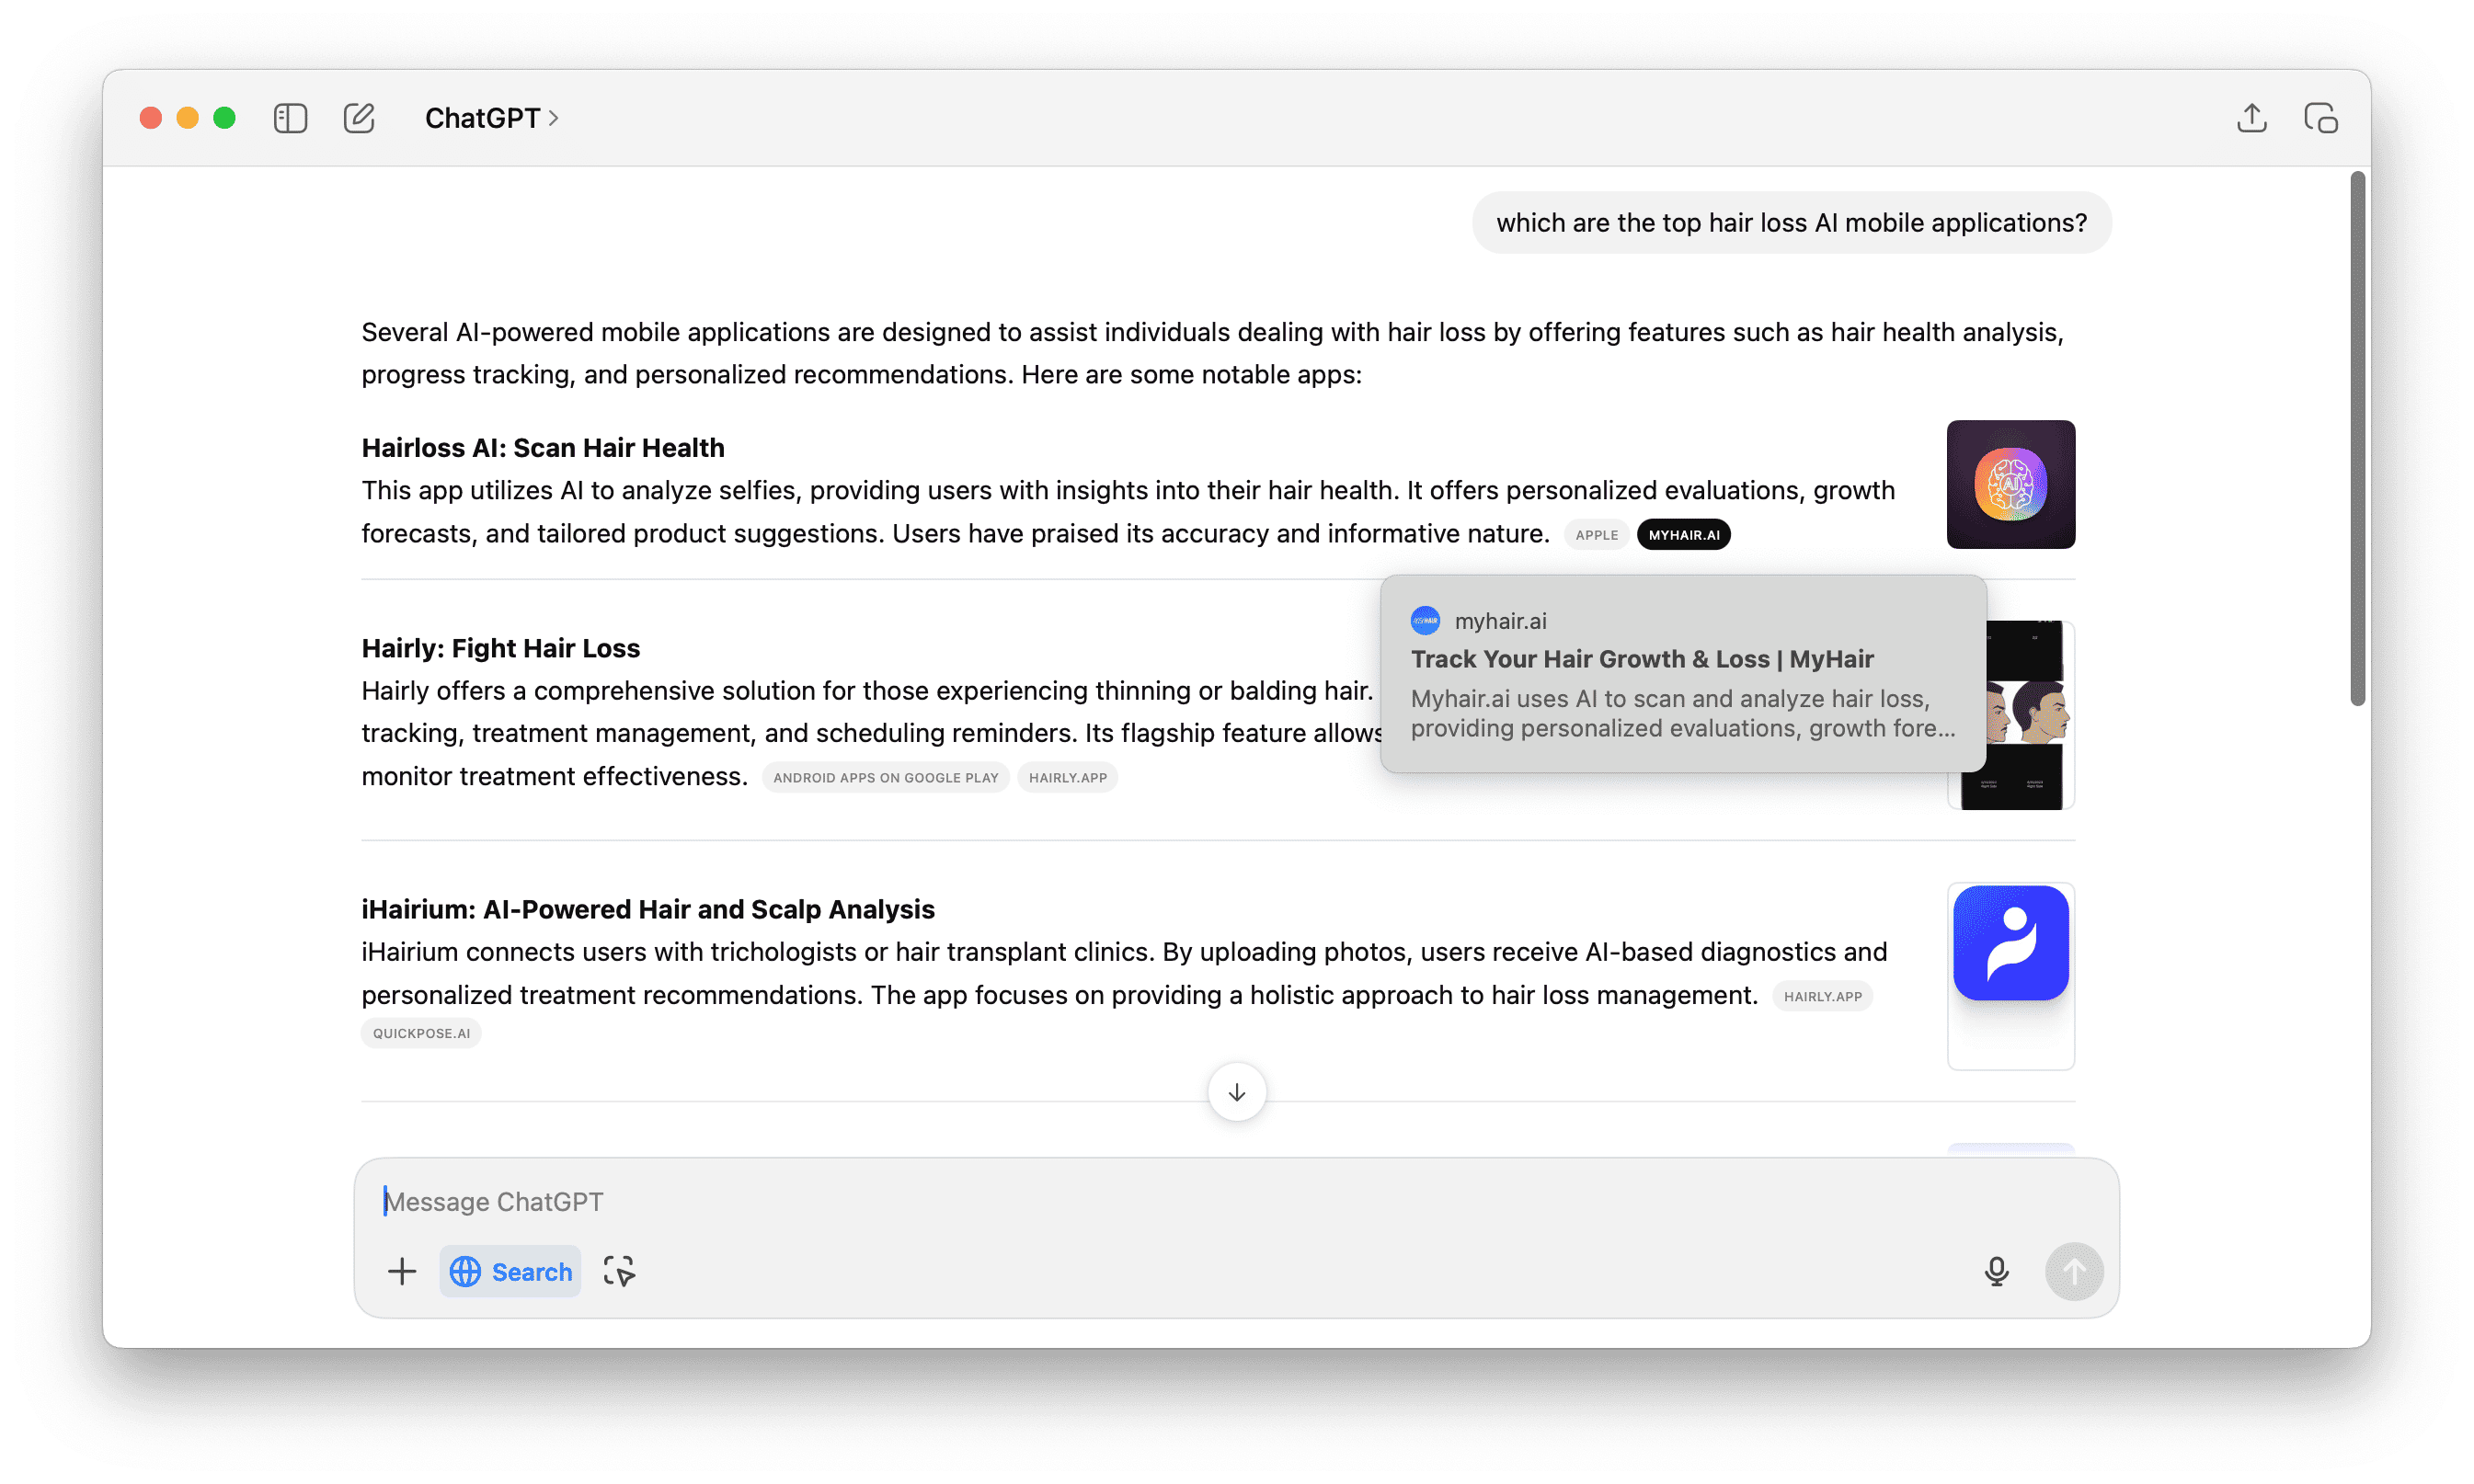Click the screenshot capture tool icon
This screenshot has width=2474, height=1484.
(619, 1271)
